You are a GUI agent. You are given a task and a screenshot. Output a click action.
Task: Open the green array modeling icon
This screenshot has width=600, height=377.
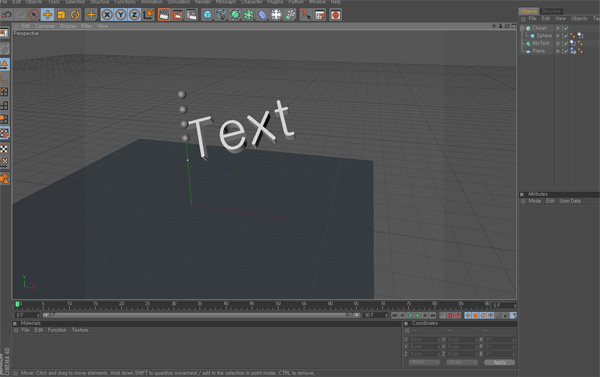click(x=249, y=15)
